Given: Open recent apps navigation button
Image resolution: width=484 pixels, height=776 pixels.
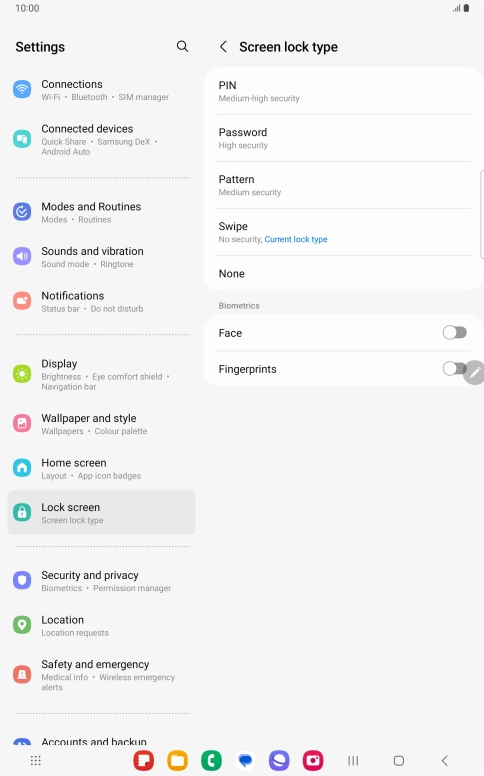Looking at the screenshot, I should 353,761.
